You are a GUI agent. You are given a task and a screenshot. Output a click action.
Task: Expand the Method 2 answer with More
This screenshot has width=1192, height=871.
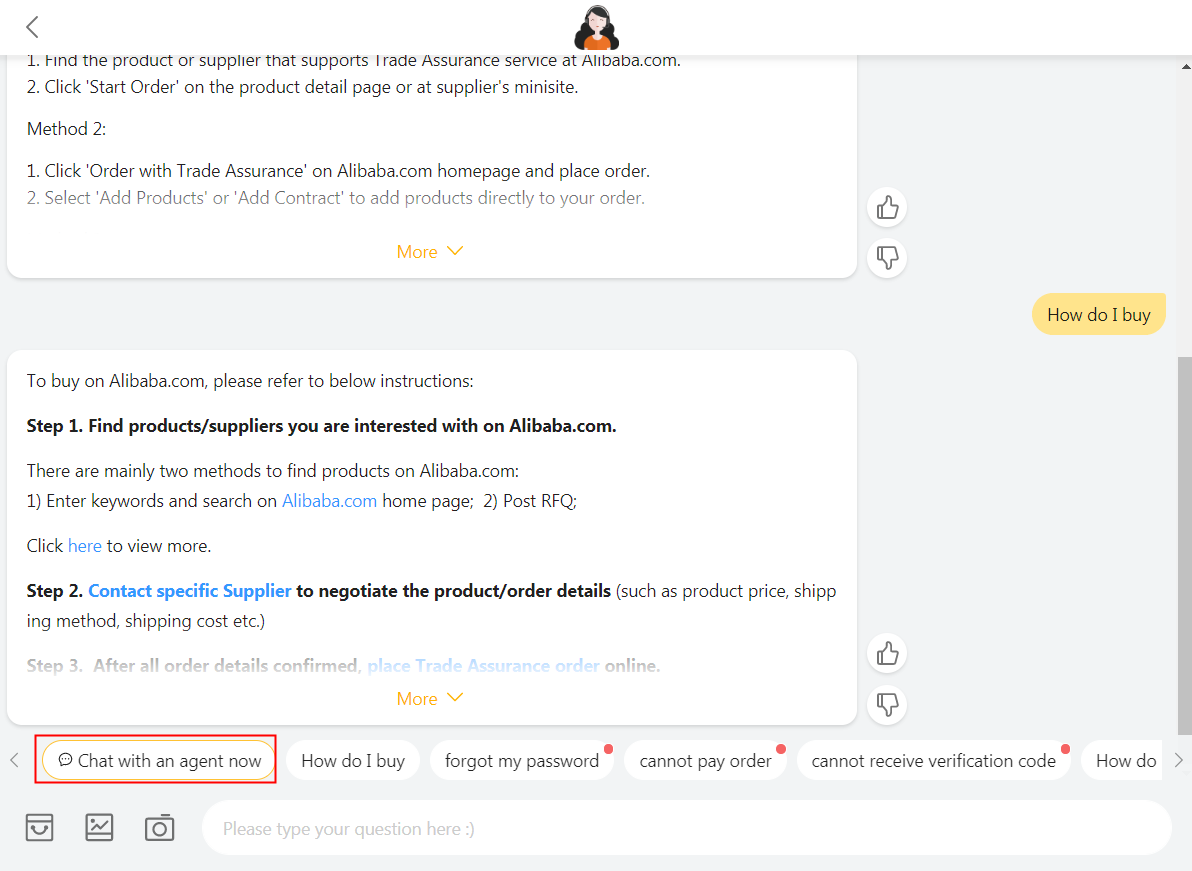(x=430, y=252)
